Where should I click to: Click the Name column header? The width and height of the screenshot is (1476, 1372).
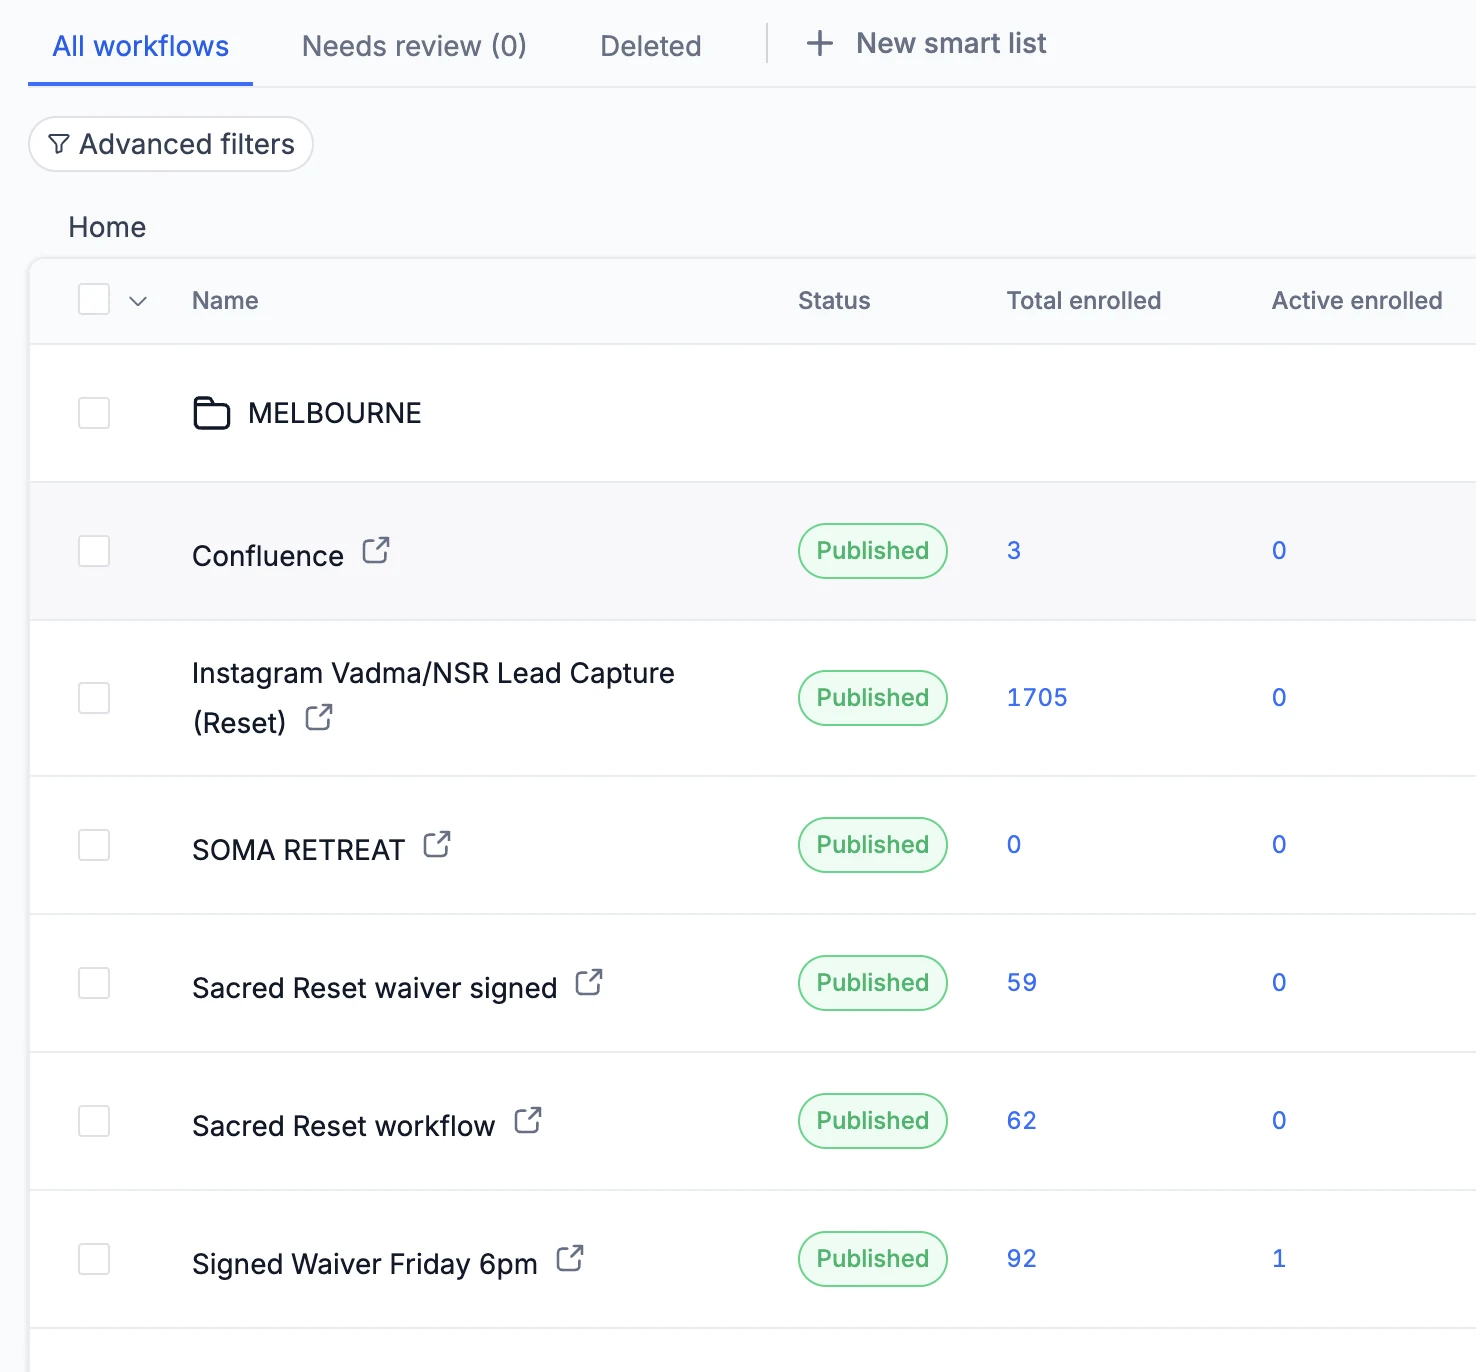pos(225,301)
